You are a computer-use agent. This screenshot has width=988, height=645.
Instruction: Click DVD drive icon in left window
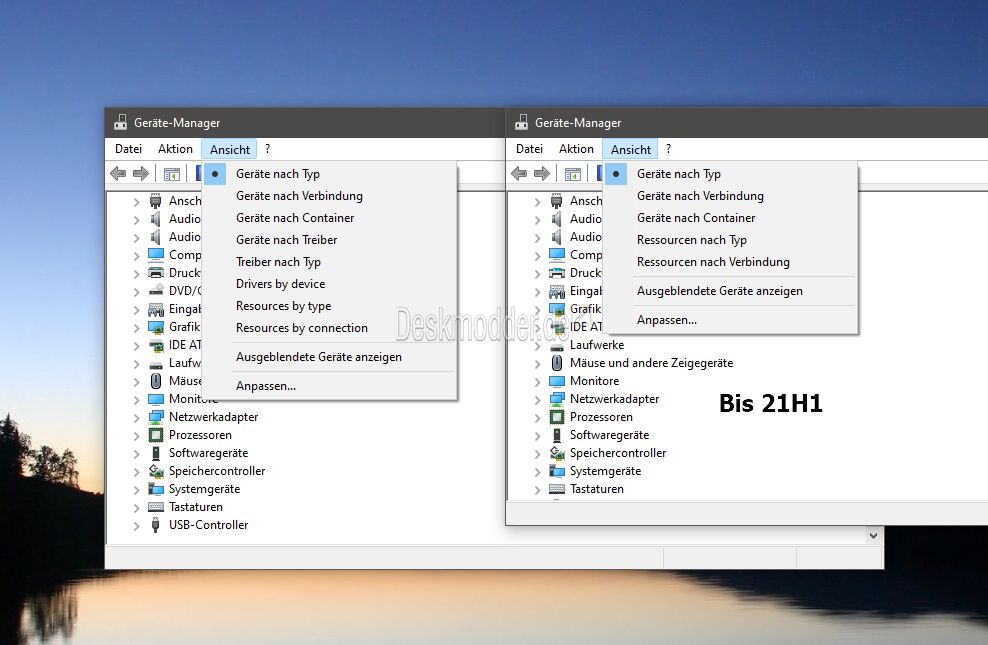[x=156, y=291]
